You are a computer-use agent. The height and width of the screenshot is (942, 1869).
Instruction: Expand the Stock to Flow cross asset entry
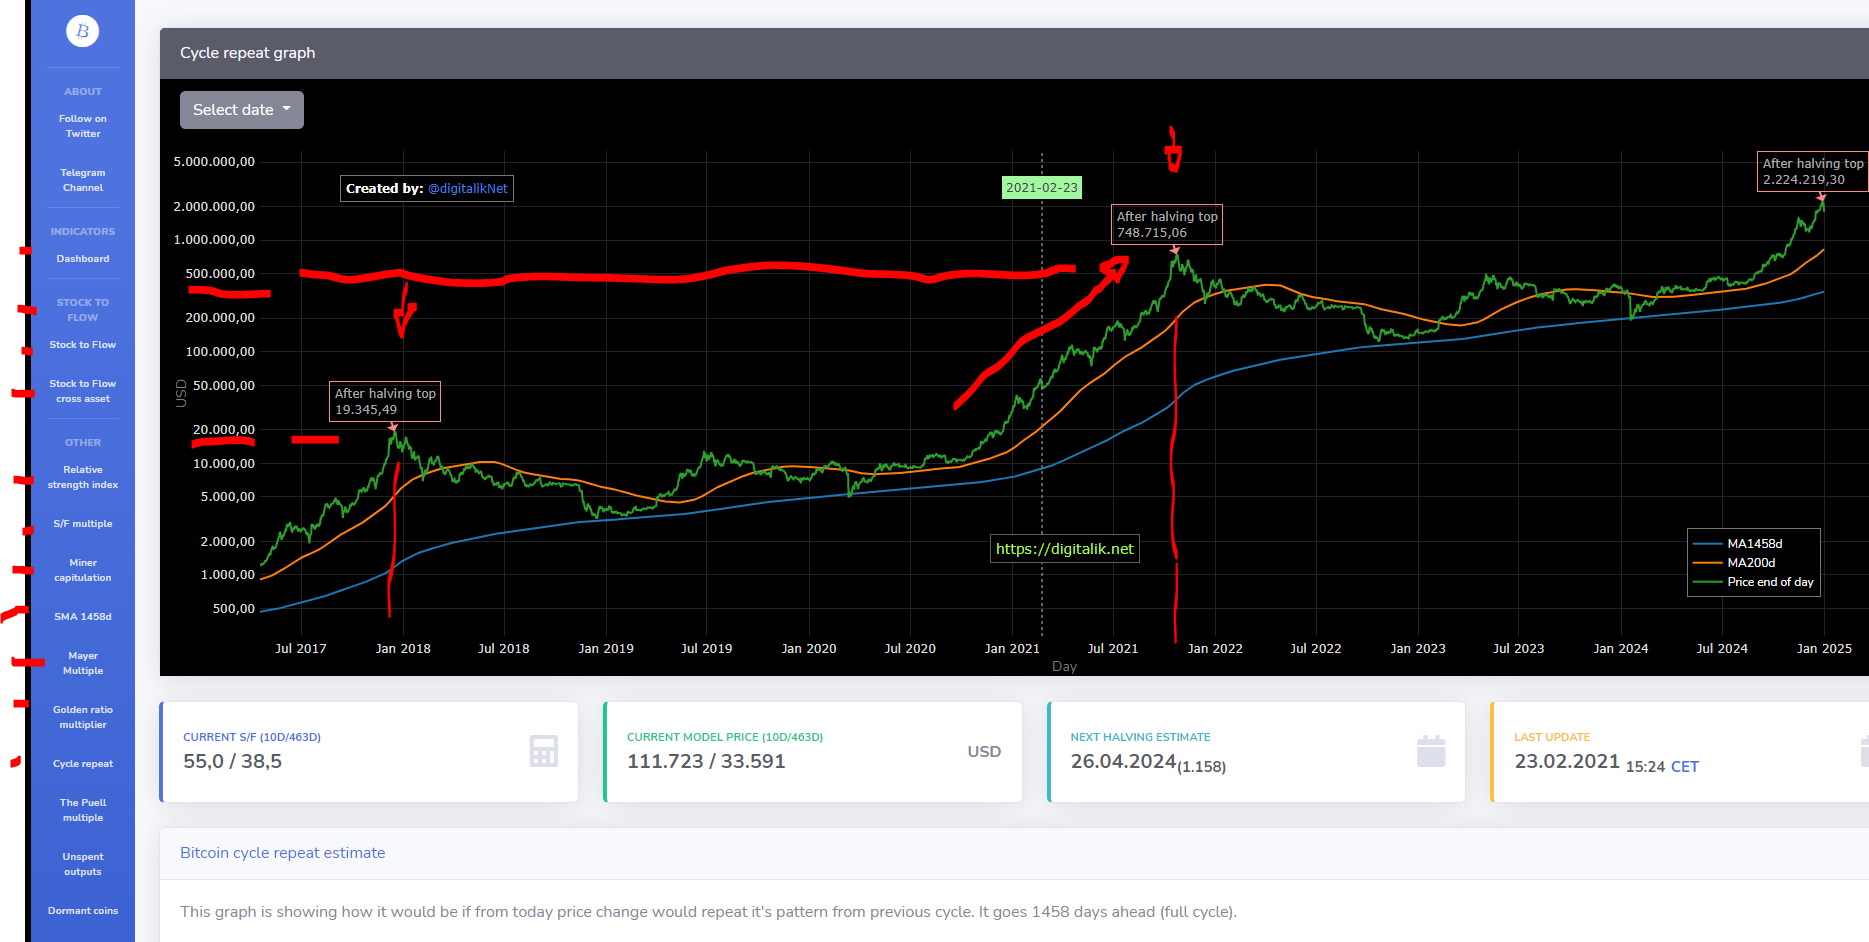(82, 391)
